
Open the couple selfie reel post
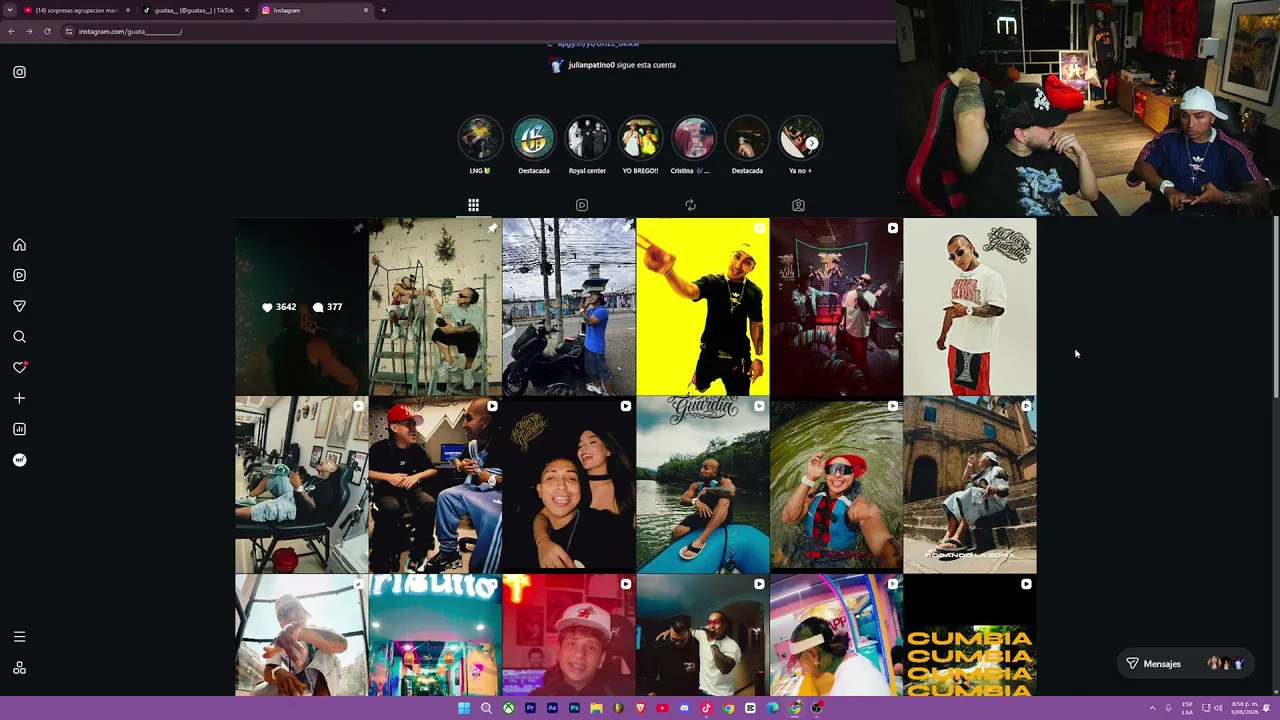(x=569, y=485)
